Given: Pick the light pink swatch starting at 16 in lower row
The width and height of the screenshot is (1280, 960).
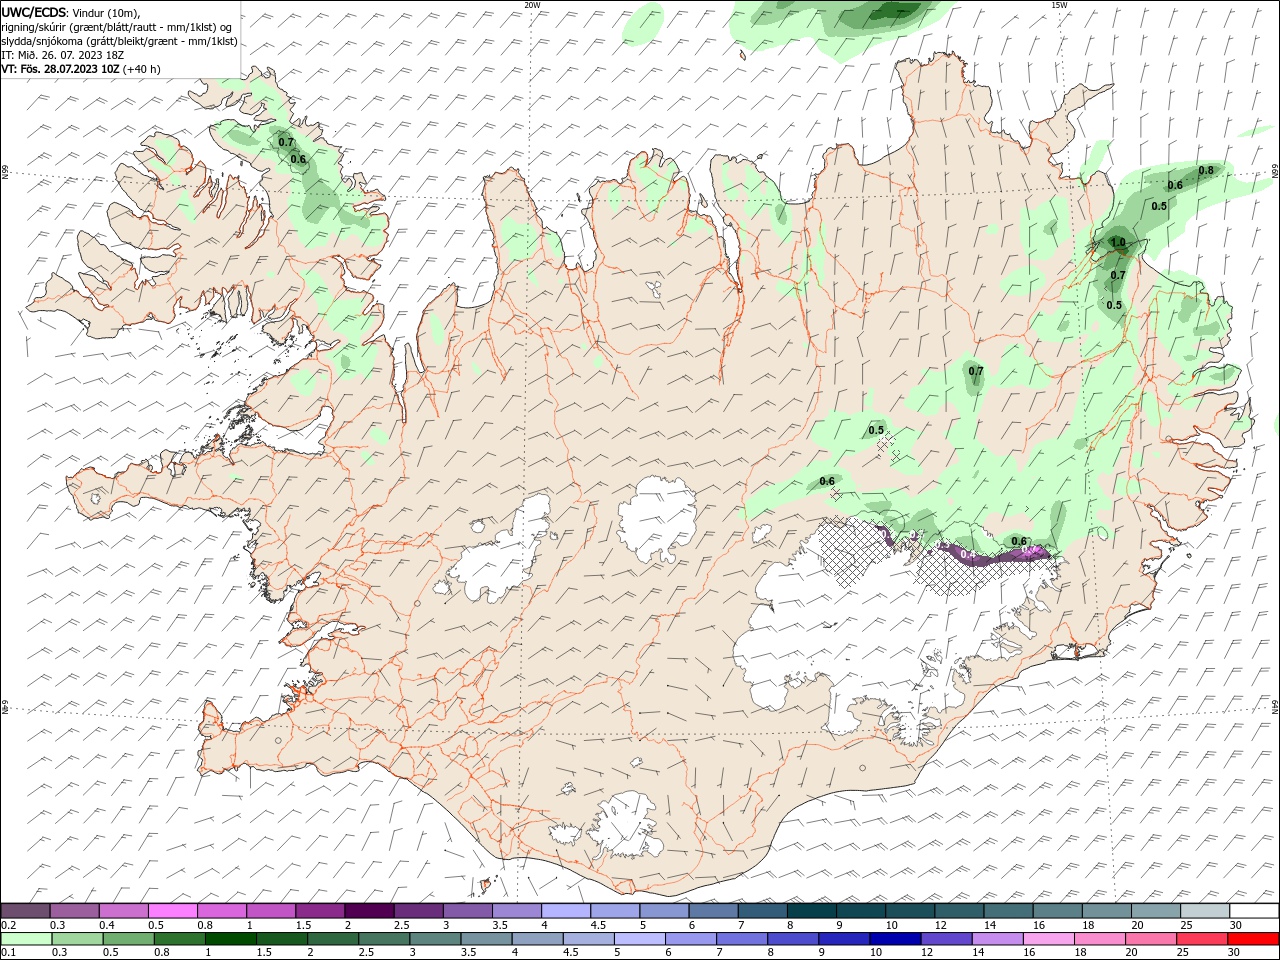Looking at the screenshot, I should pos(1048,939).
